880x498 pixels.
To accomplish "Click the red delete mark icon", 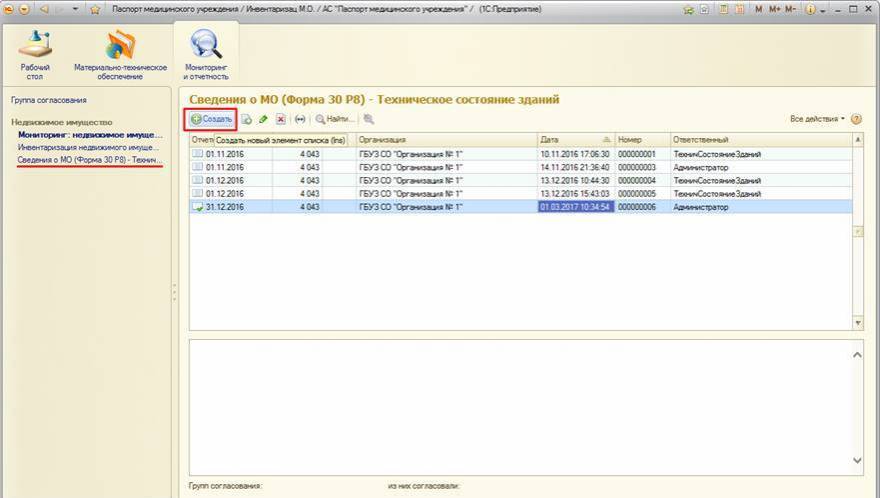I will (281, 119).
